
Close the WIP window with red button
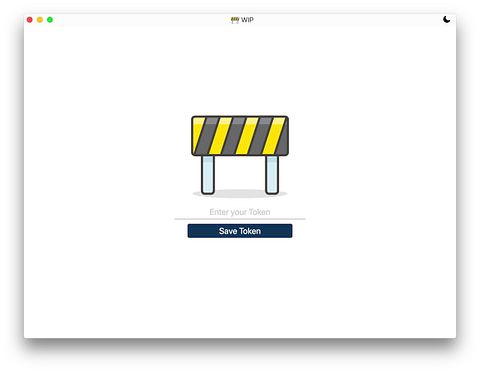[30, 20]
